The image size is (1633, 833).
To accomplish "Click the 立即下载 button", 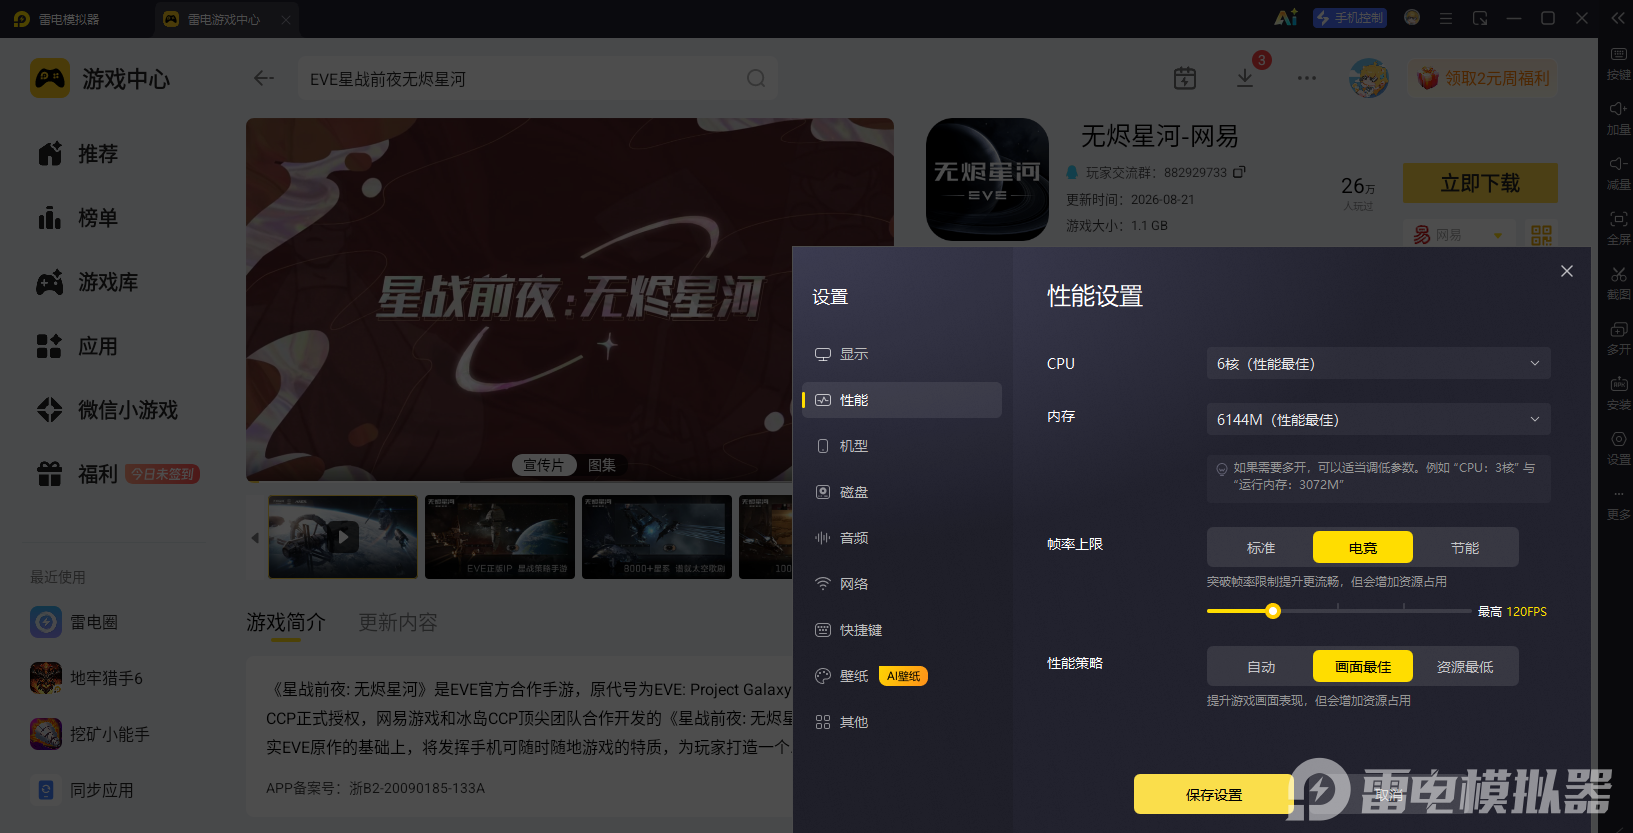I will point(1480,183).
